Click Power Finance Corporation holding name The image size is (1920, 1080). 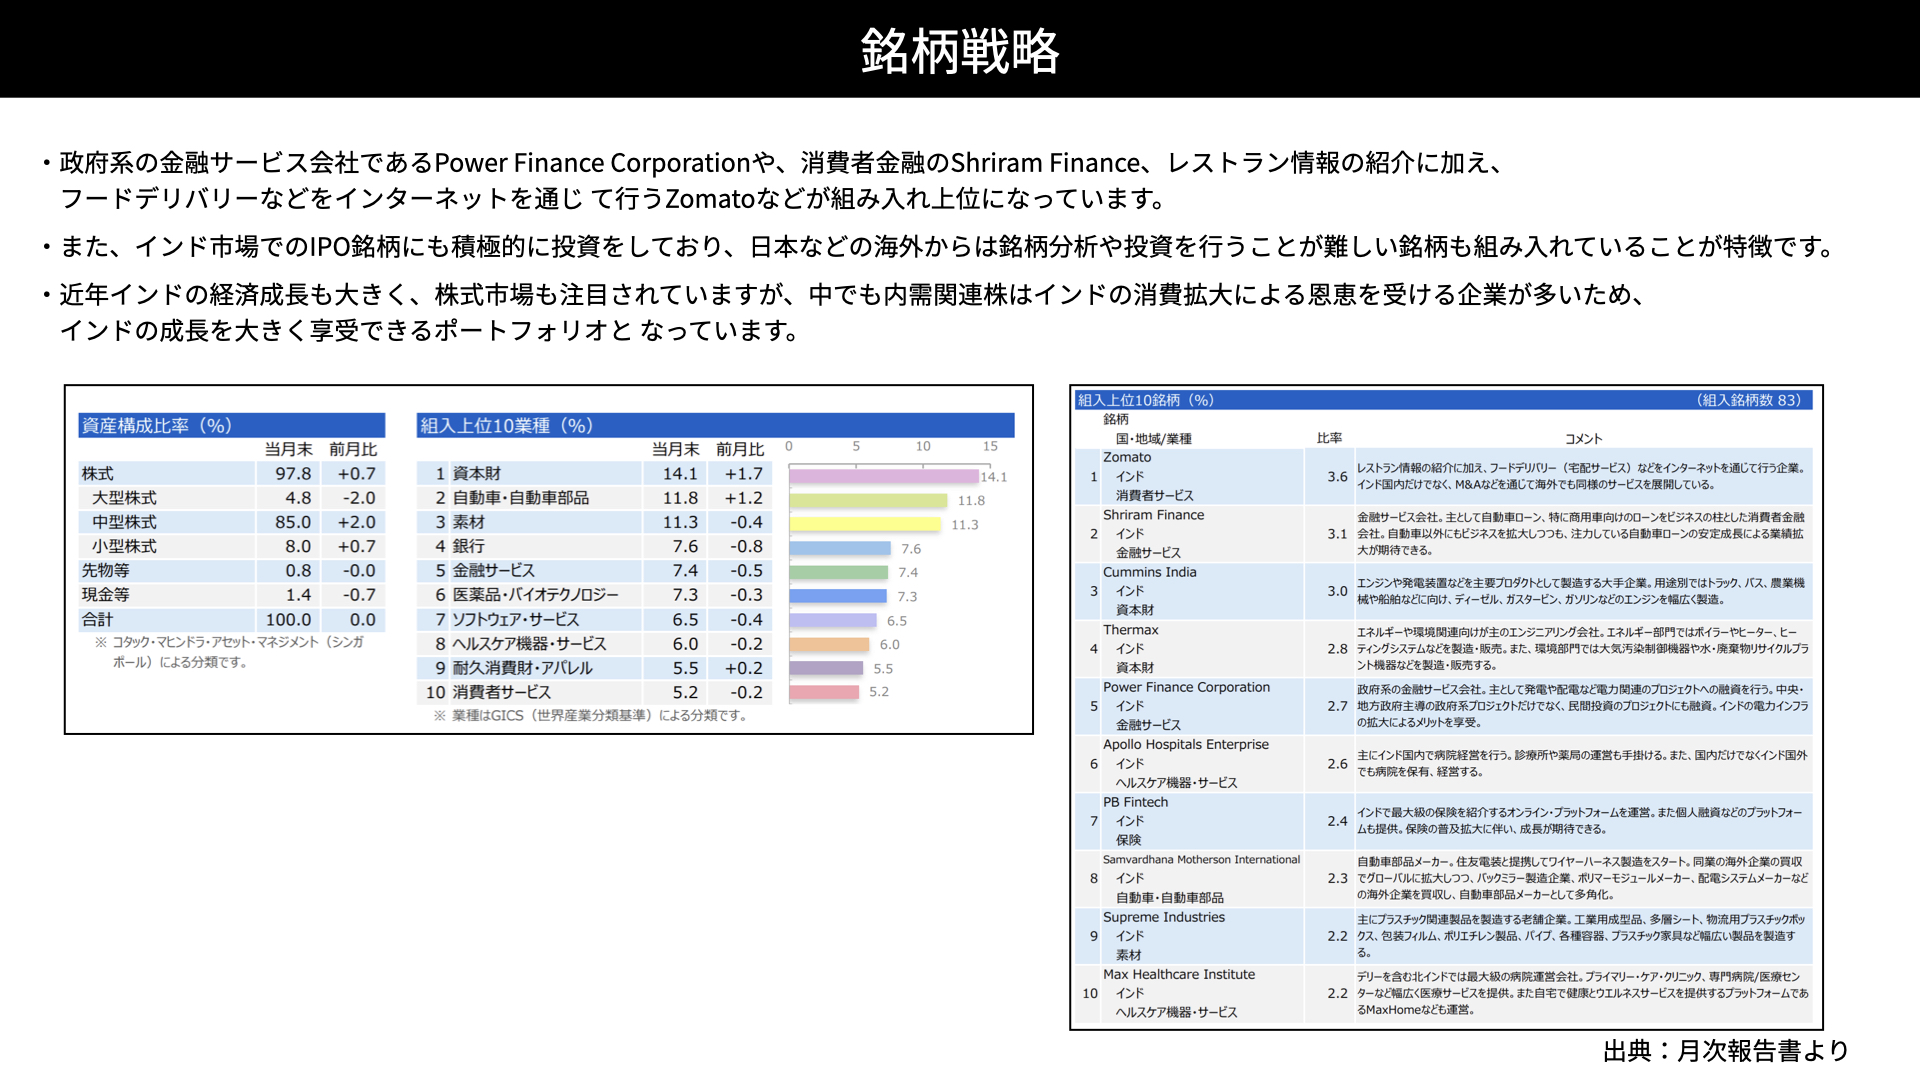pos(1186,687)
